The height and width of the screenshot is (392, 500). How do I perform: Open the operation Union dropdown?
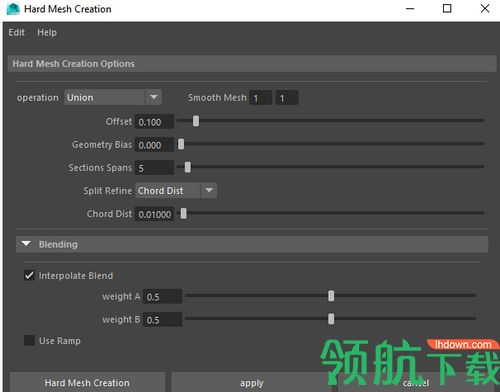113,98
